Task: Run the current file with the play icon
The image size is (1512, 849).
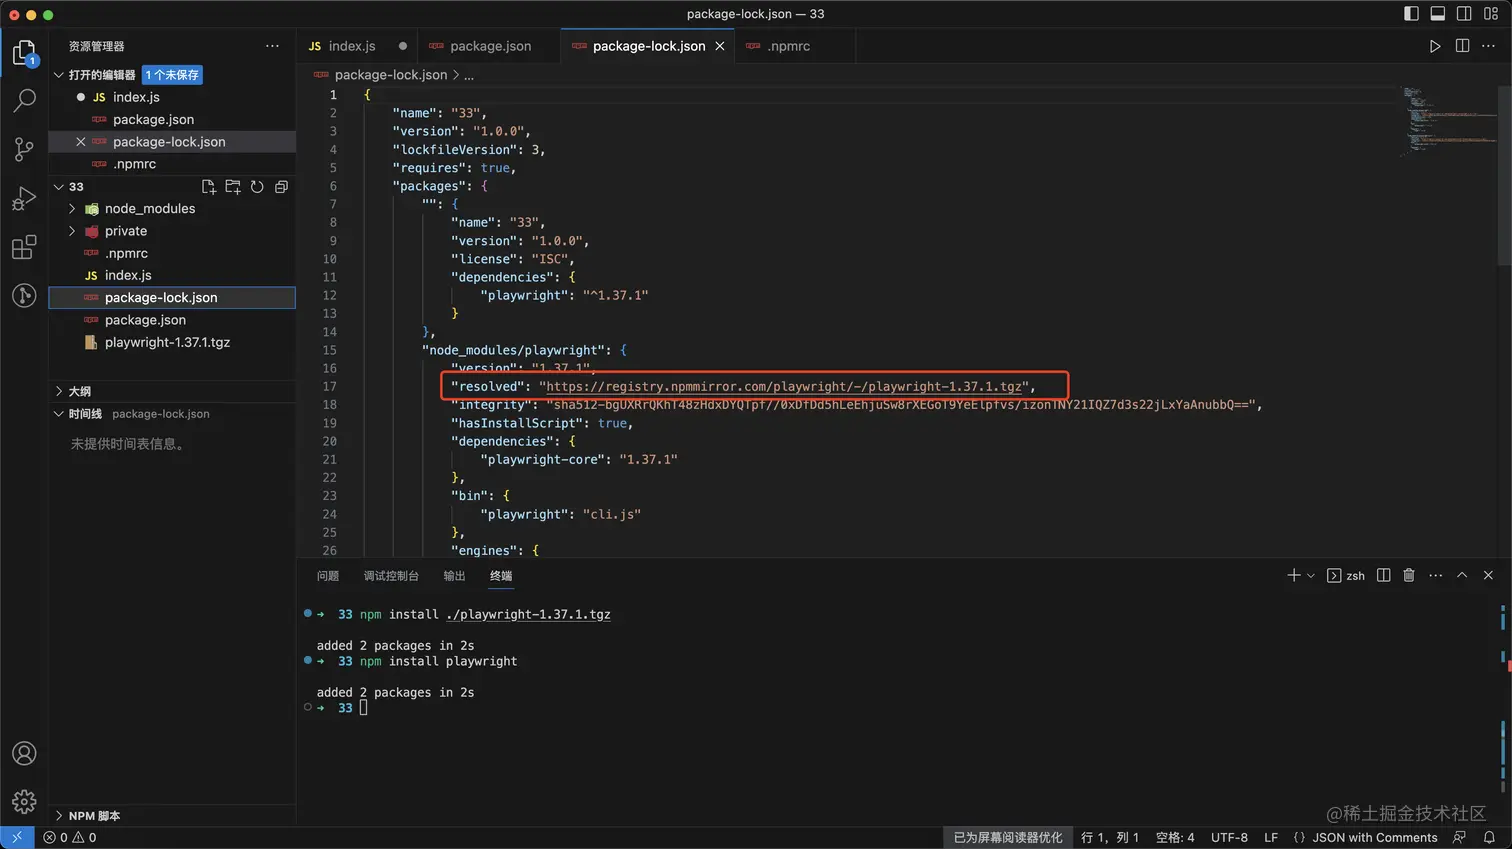Action: pyautogui.click(x=1435, y=46)
